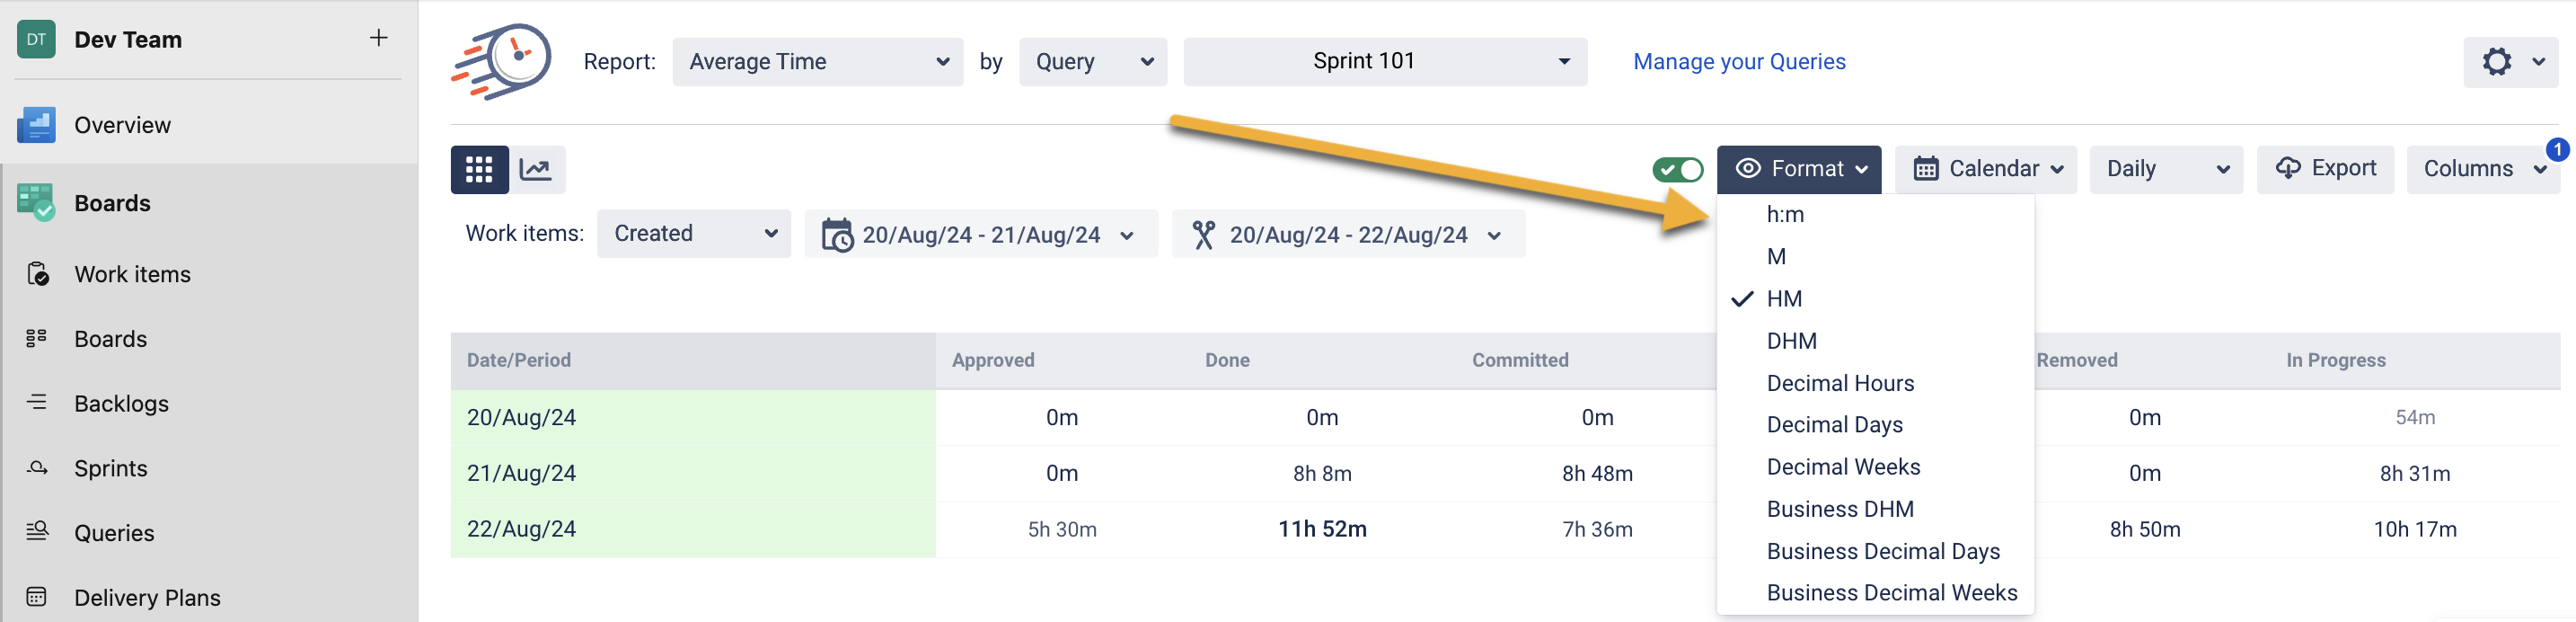
Task: Open the Columns selector button
Action: (2480, 169)
